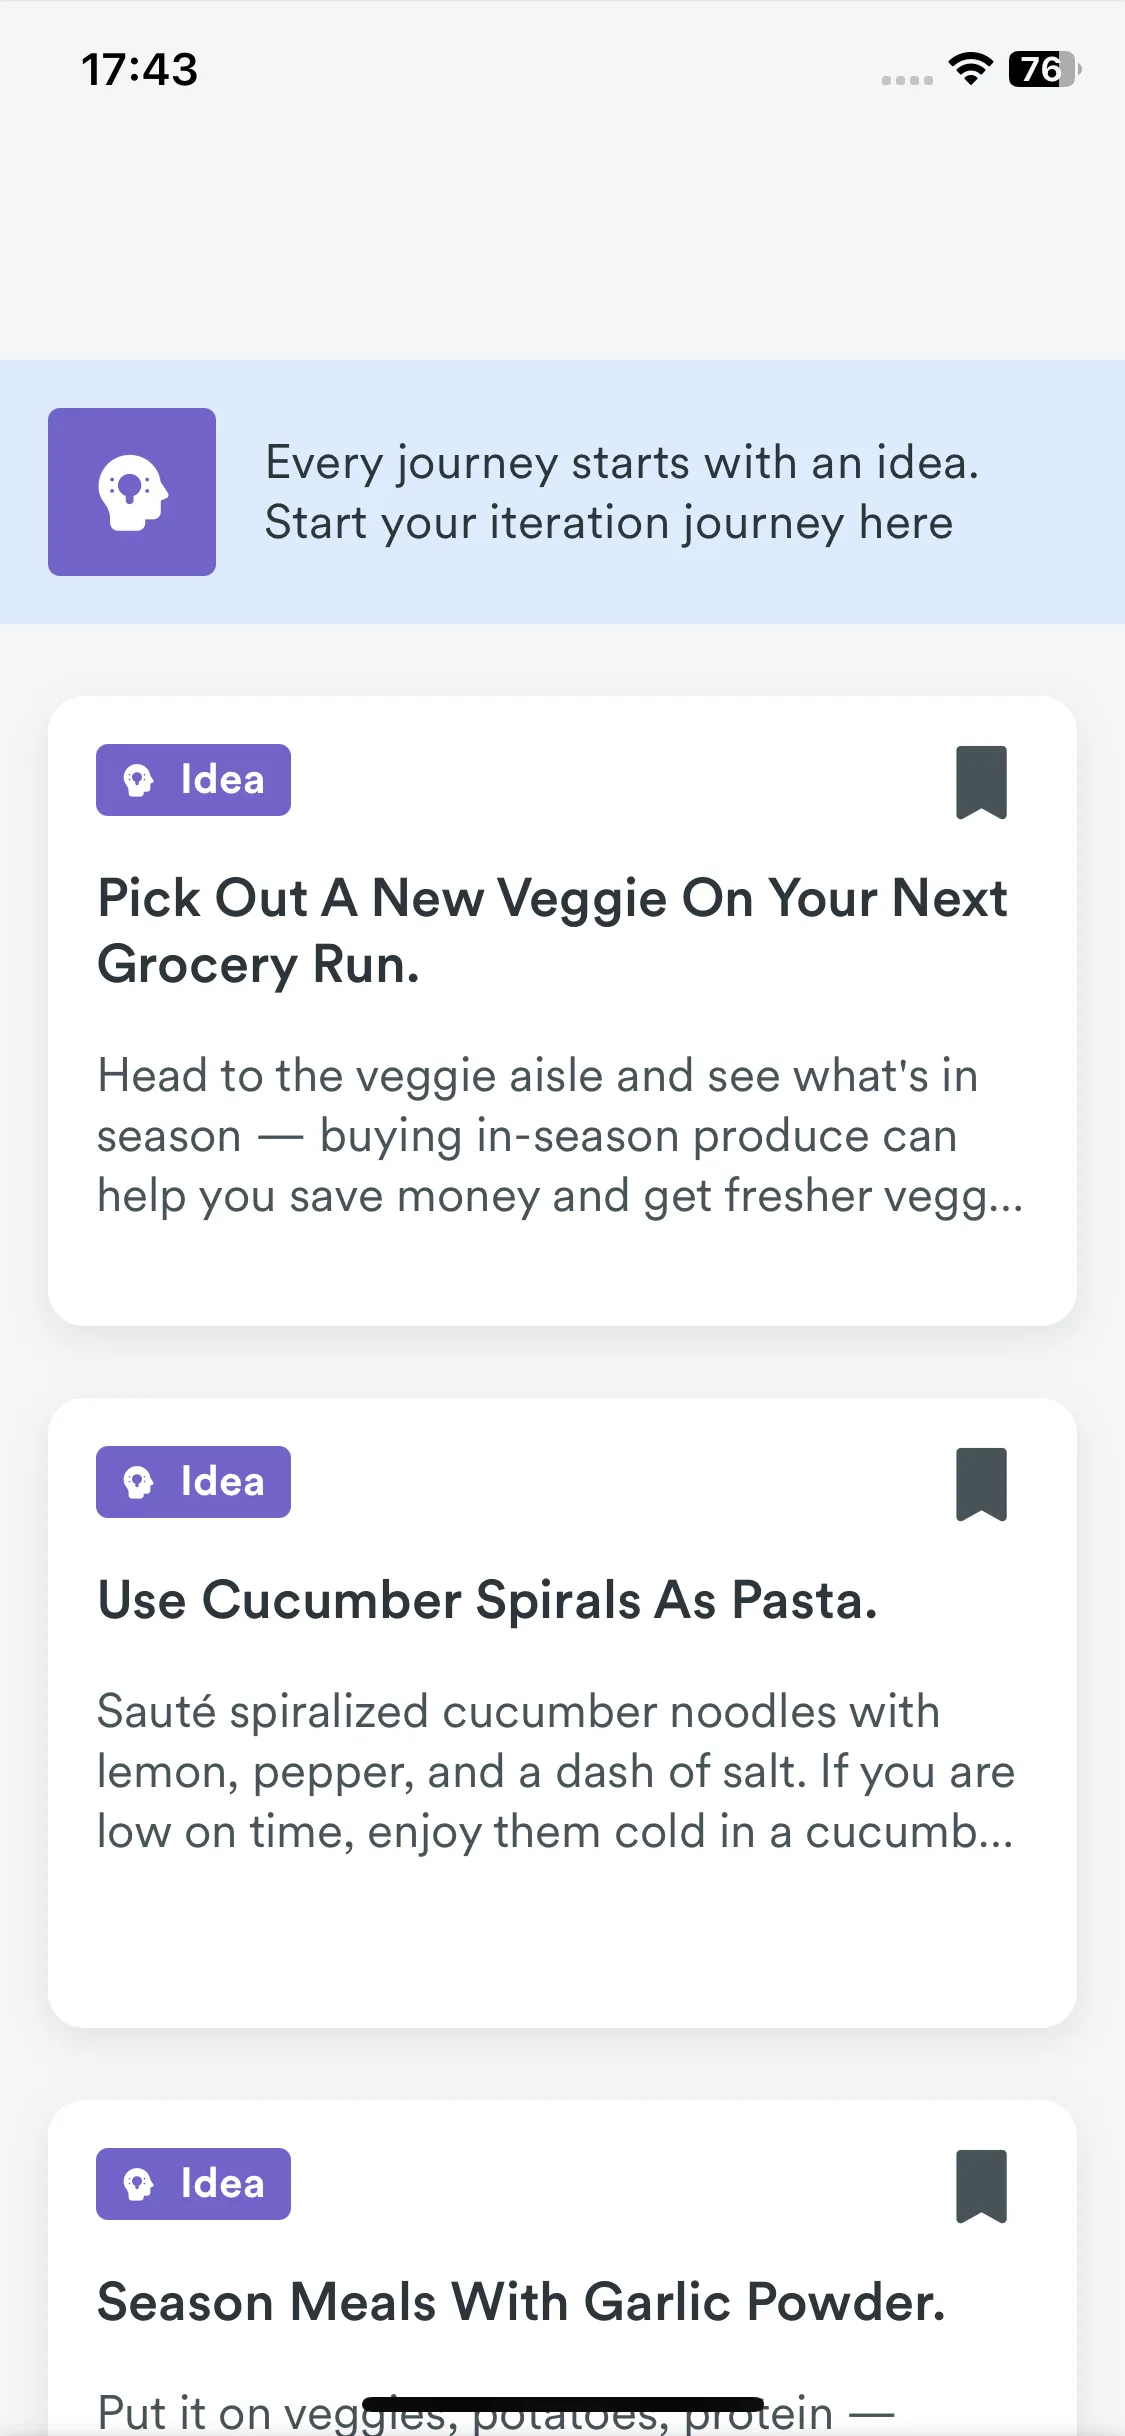Open 'Pick Out A New Veggie' title

(x=552, y=931)
